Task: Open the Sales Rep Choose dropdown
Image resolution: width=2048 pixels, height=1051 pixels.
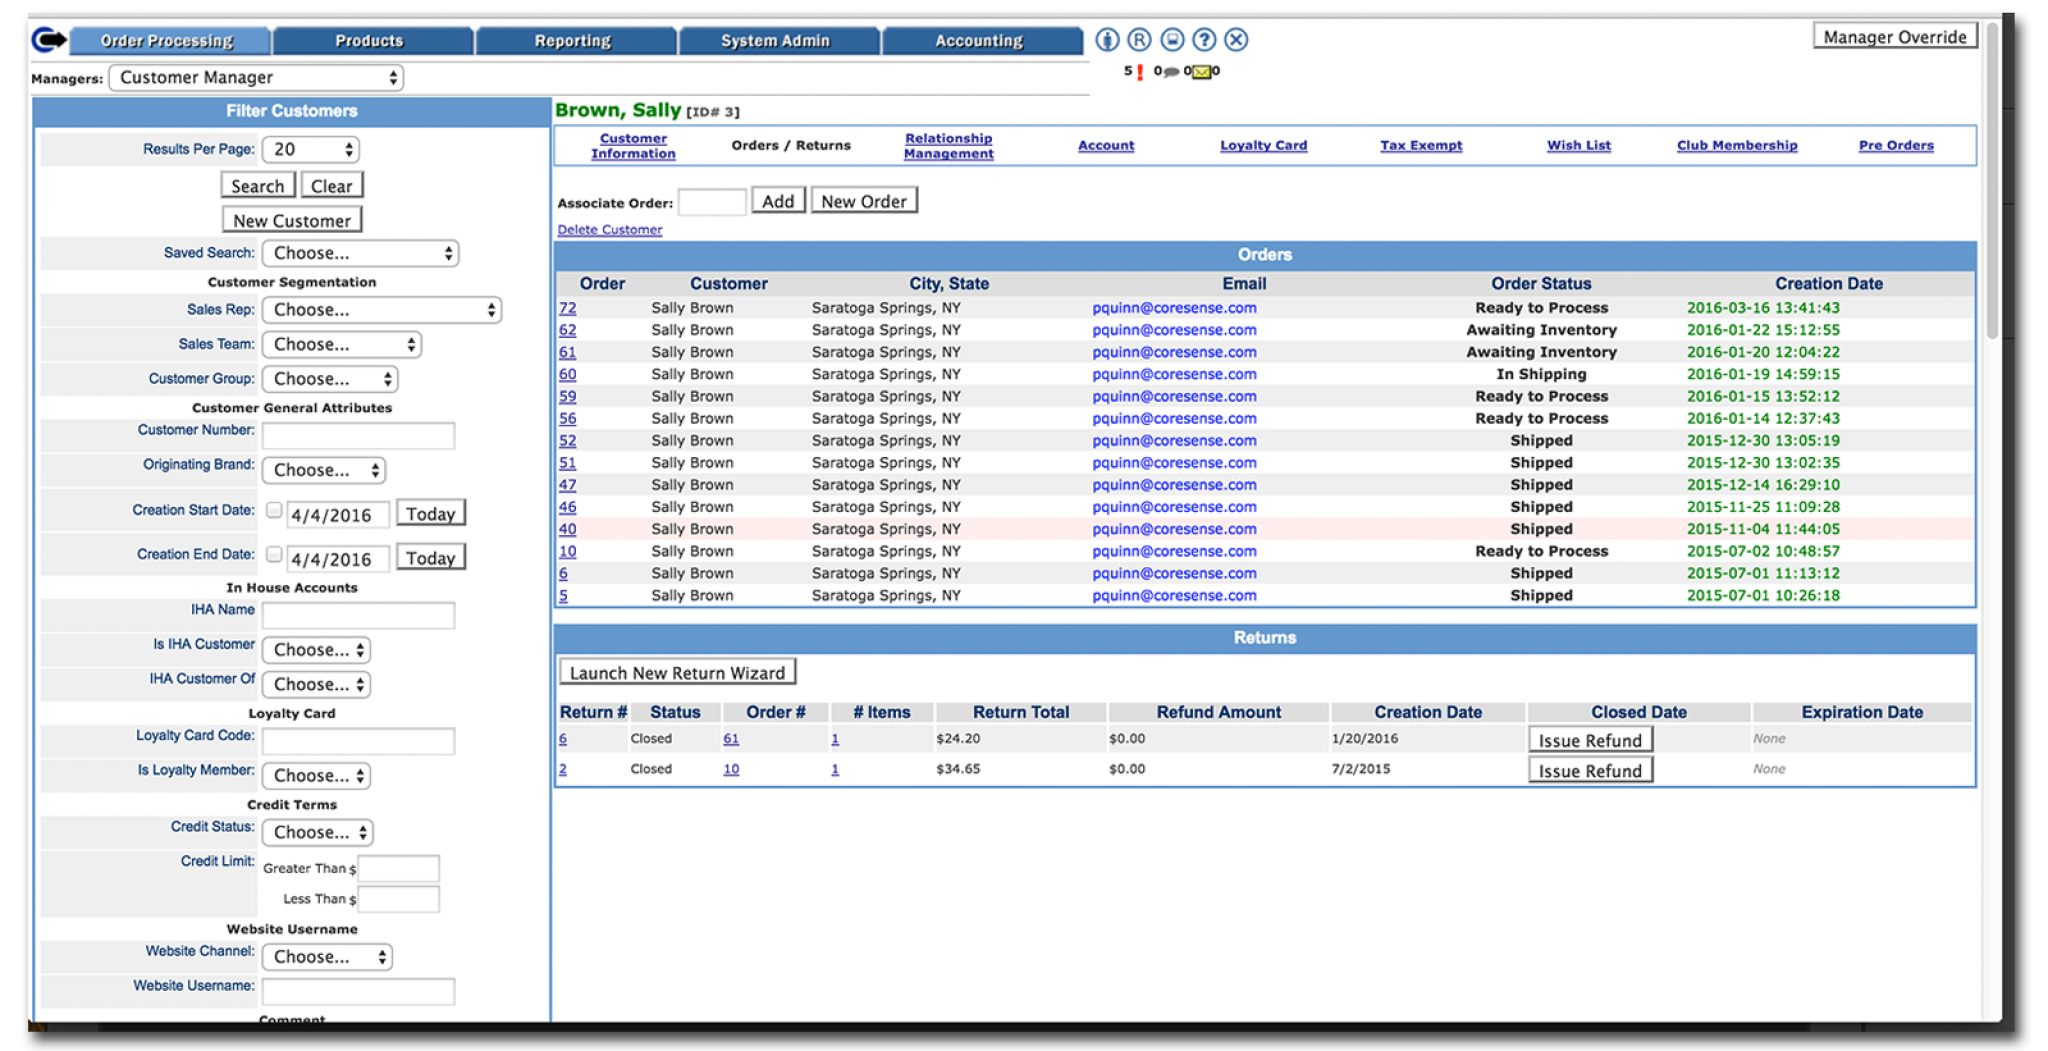Action: click(x=382, y=309)
